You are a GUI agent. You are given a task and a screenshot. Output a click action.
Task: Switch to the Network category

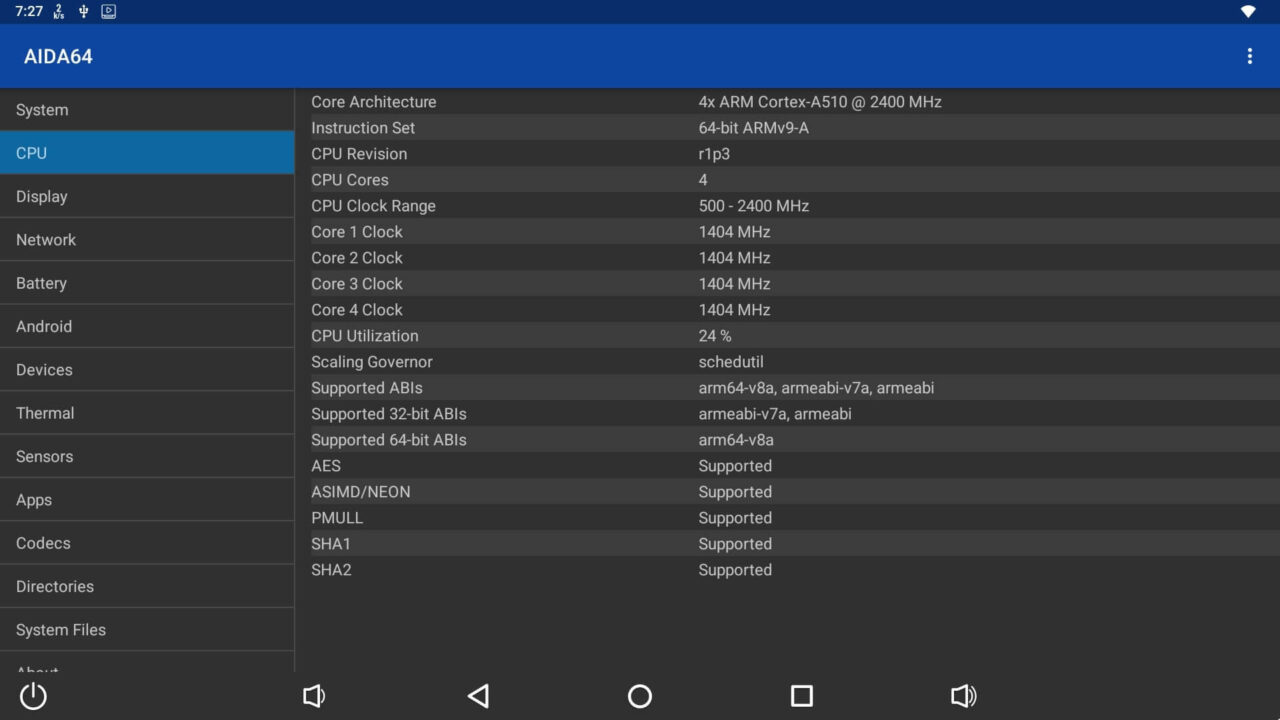pos(147,240)
